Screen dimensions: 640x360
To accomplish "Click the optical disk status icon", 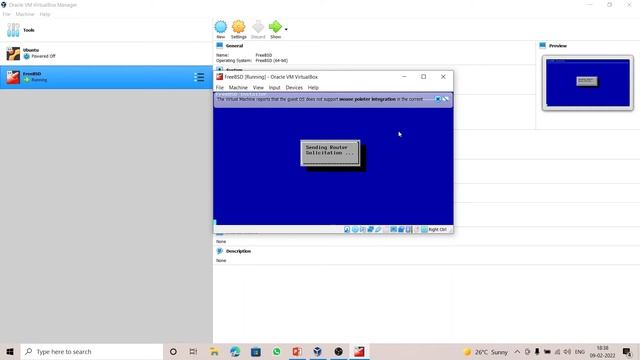I will [x=355, y=229].
